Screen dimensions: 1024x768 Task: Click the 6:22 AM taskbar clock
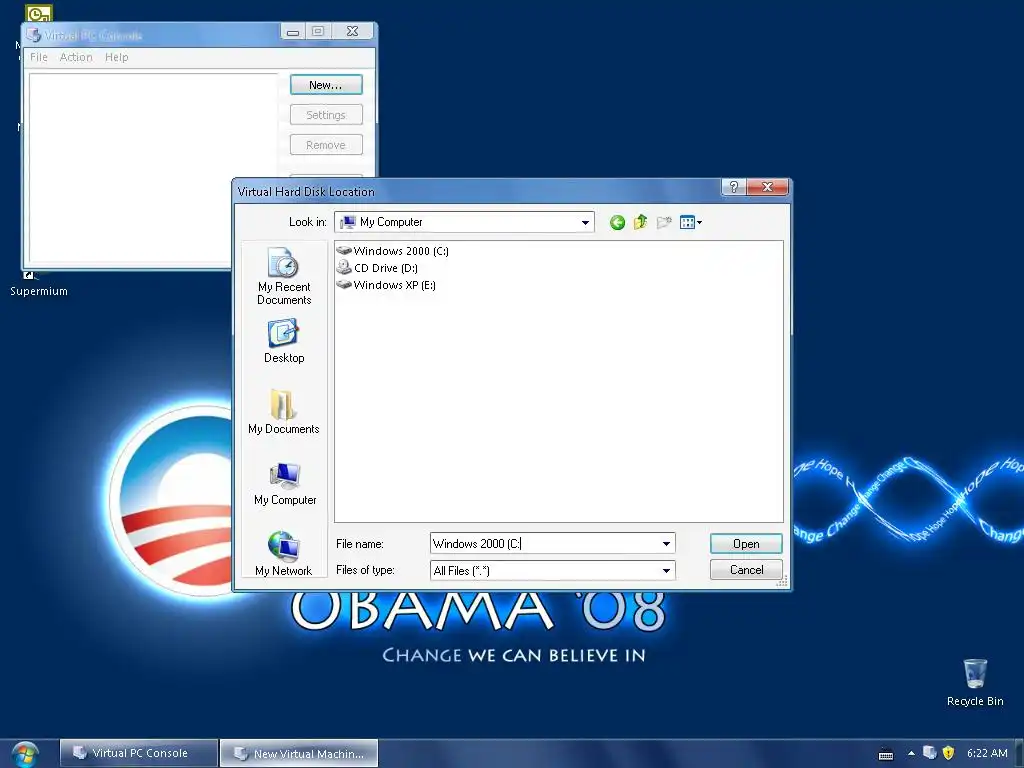(x=987, y=753)
